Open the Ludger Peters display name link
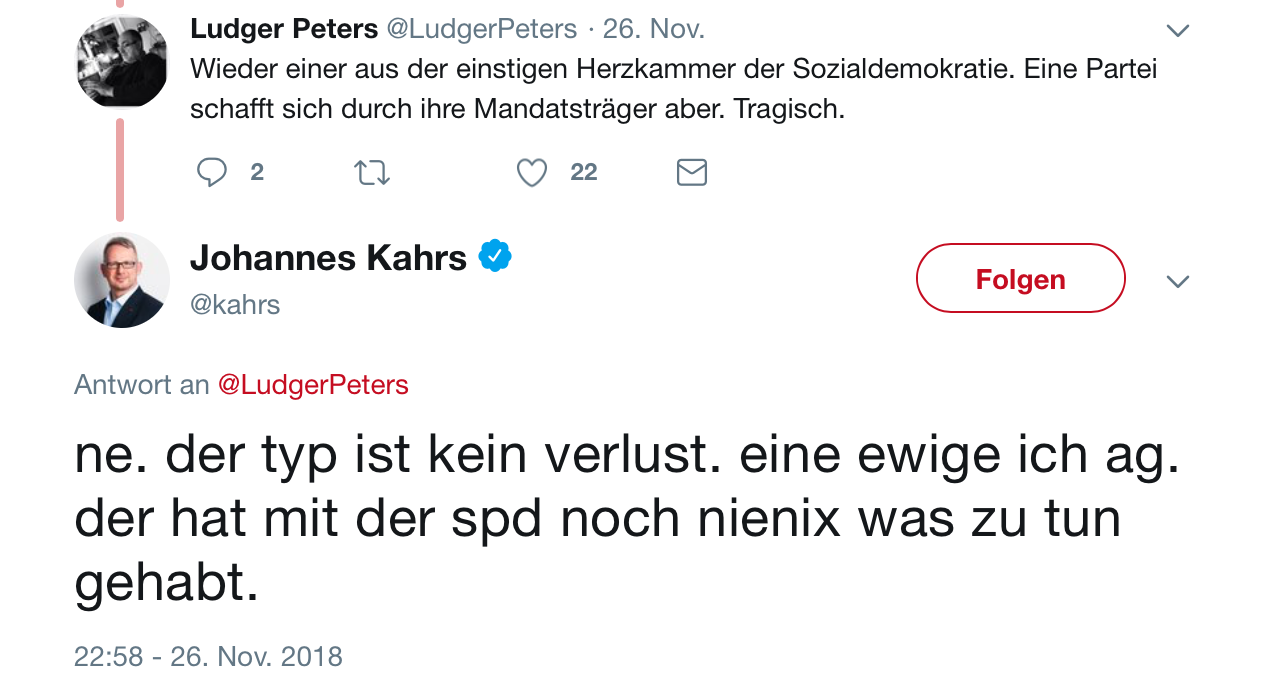 [284, 29]
